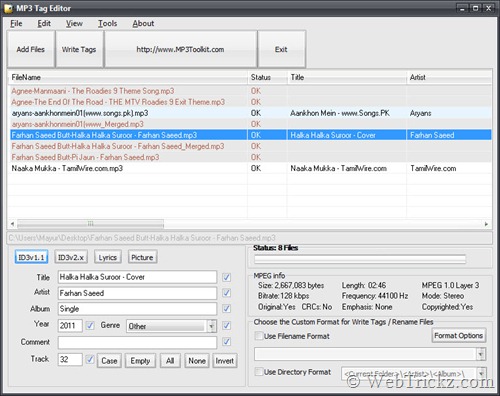Viewport: 500px width, 396px height.
Task: Switch to the ID3v1.1 tab
Action: coord(31,257)
